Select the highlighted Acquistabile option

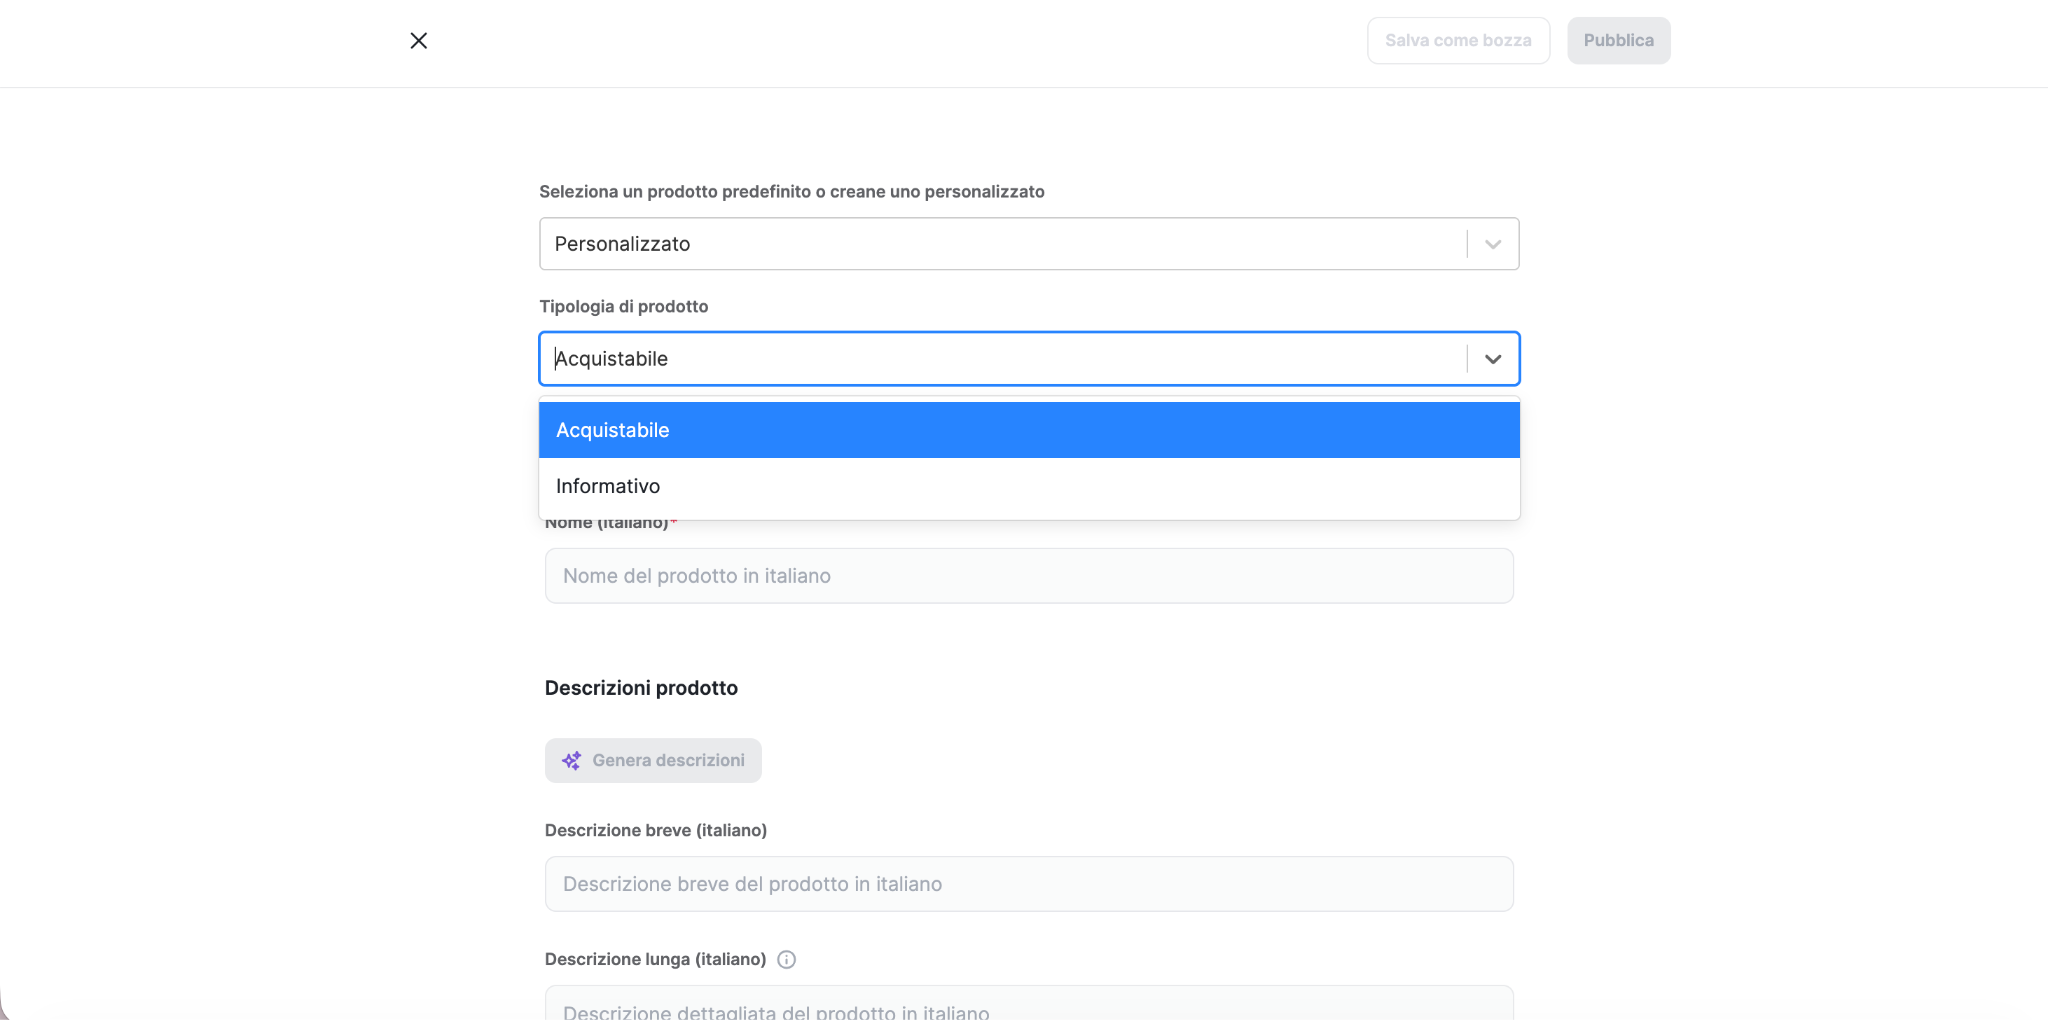pyautogui.click(x=1029, y=430)
